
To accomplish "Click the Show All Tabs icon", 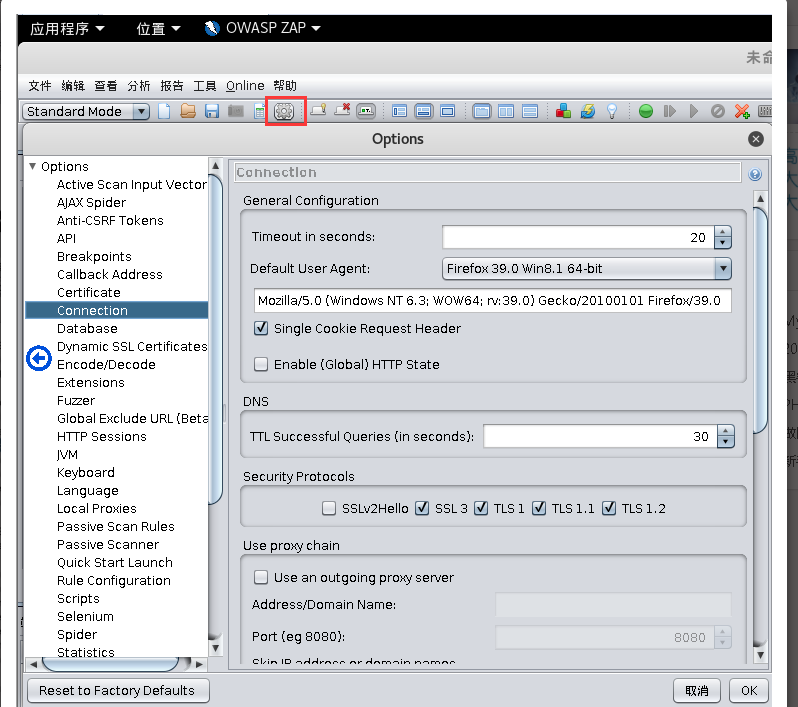I will 318,110.
